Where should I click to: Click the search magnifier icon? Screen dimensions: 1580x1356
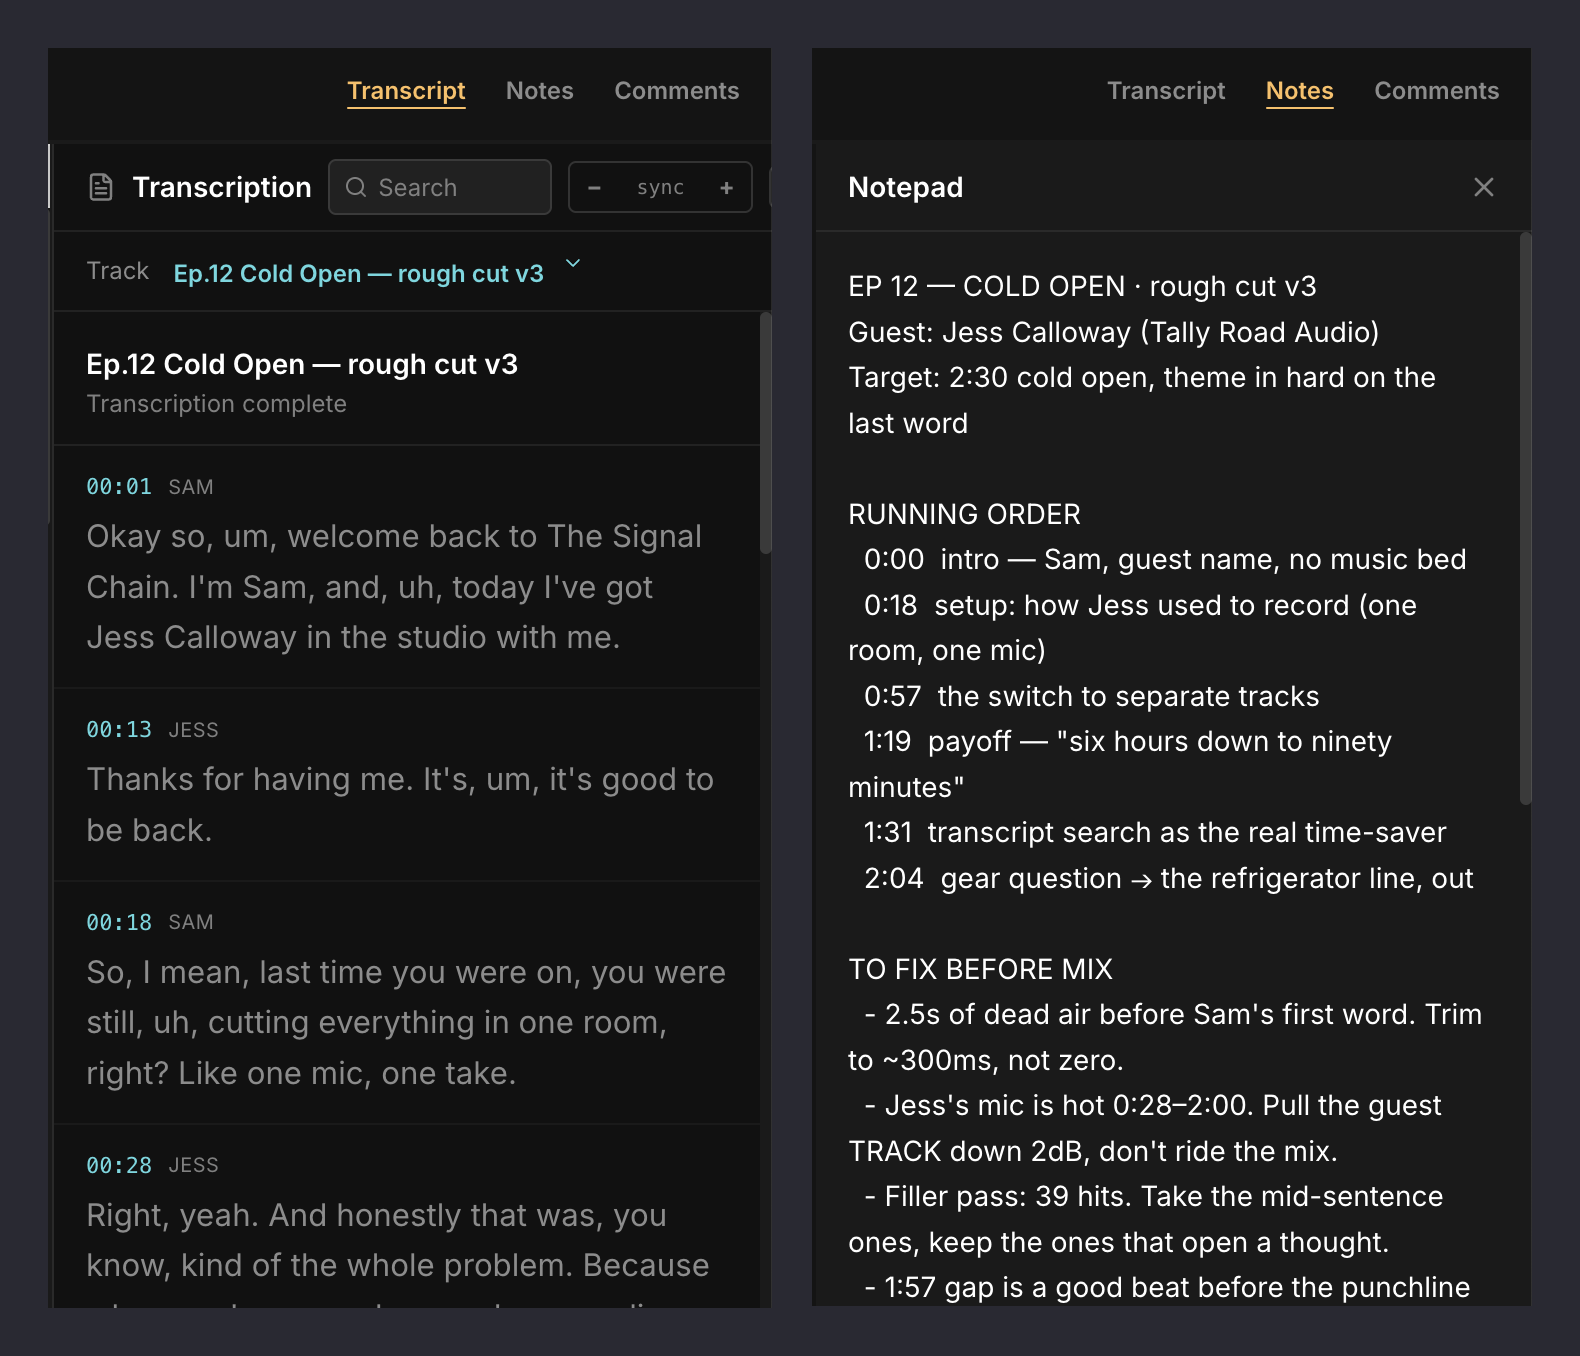click(356, 187)
